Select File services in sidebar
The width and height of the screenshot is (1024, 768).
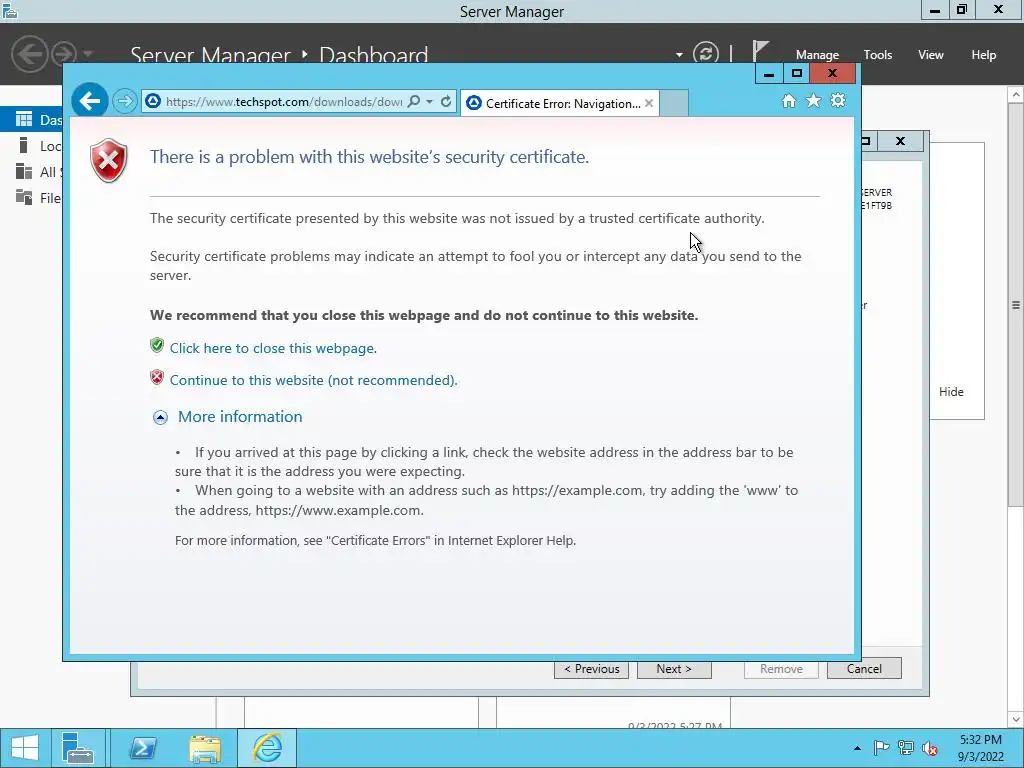(x=31, y=198)
